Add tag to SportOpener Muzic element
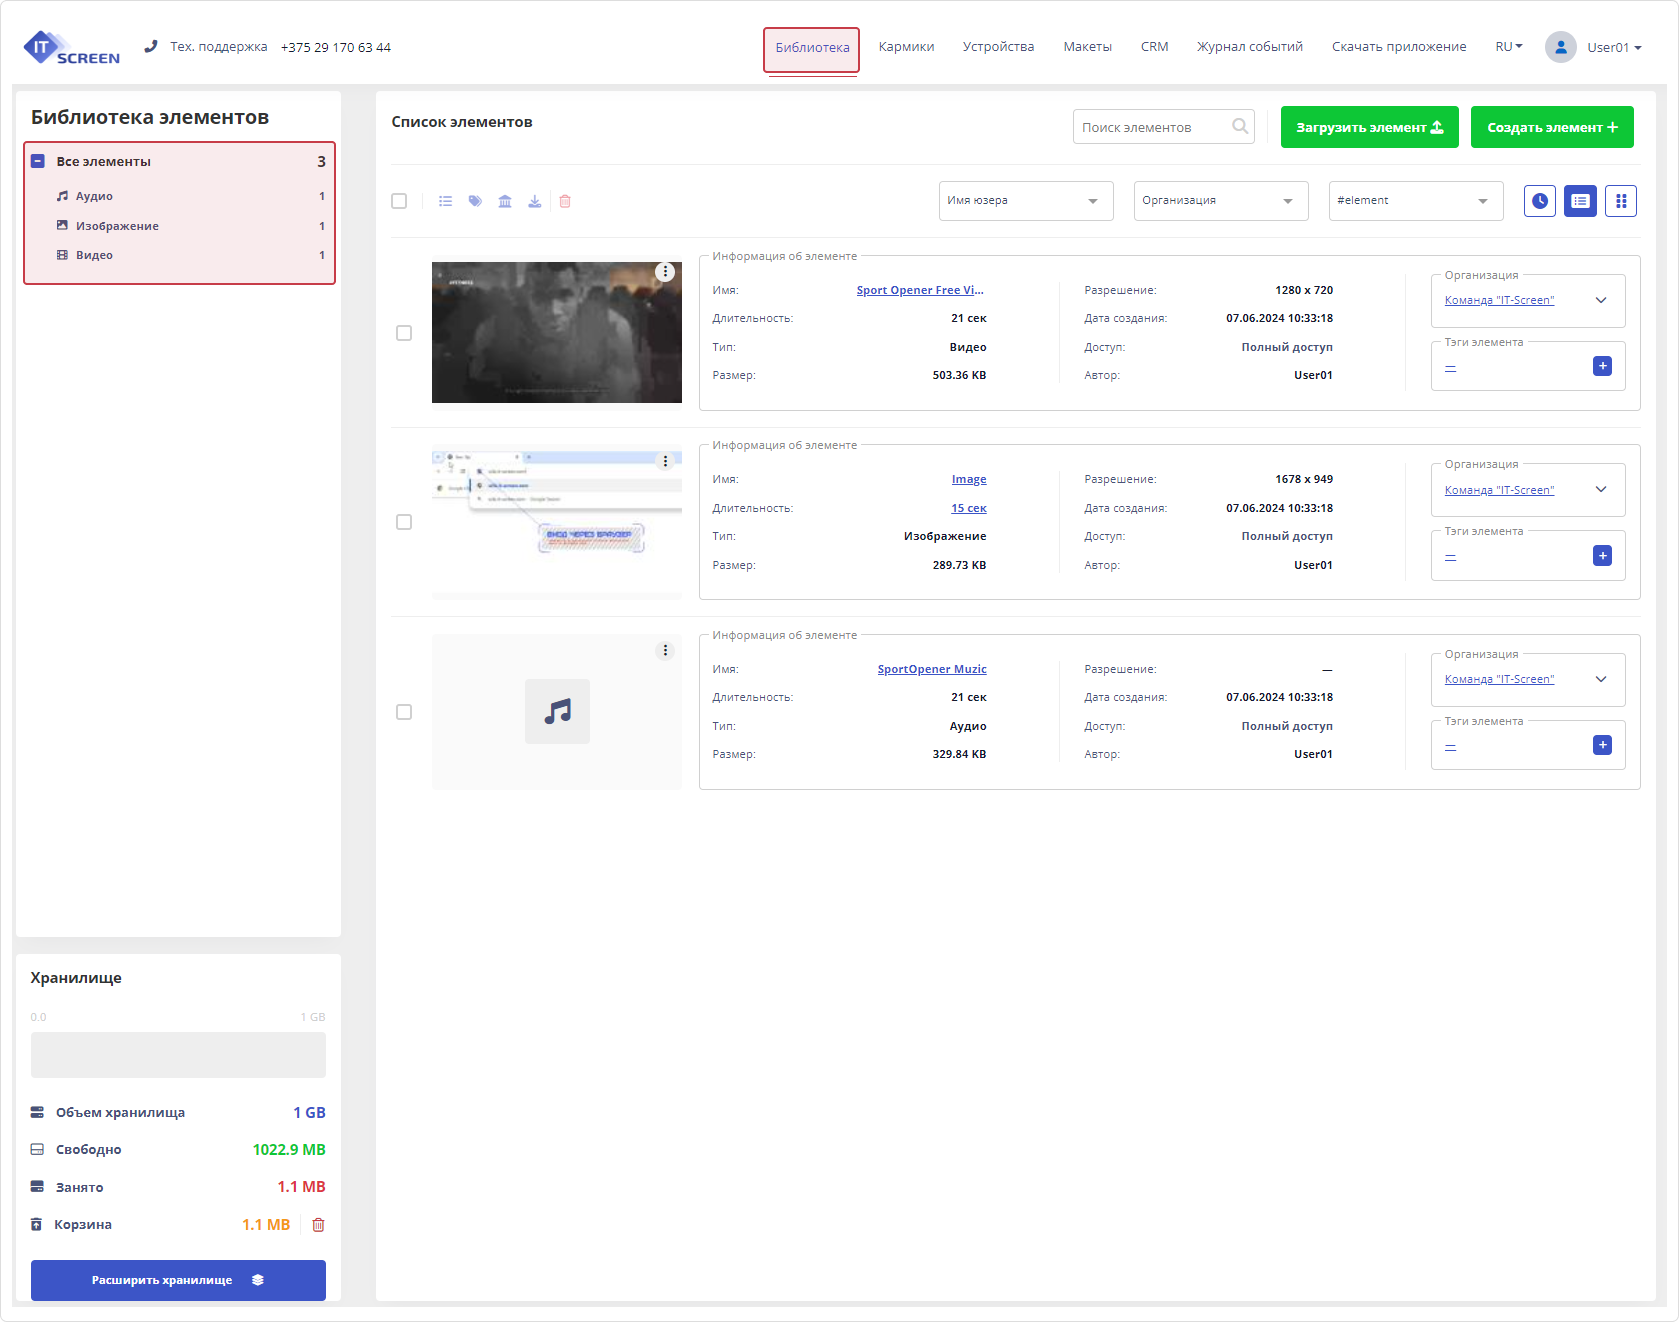The width and height of the screenshot is (1679, 1322). (1602, 745)
